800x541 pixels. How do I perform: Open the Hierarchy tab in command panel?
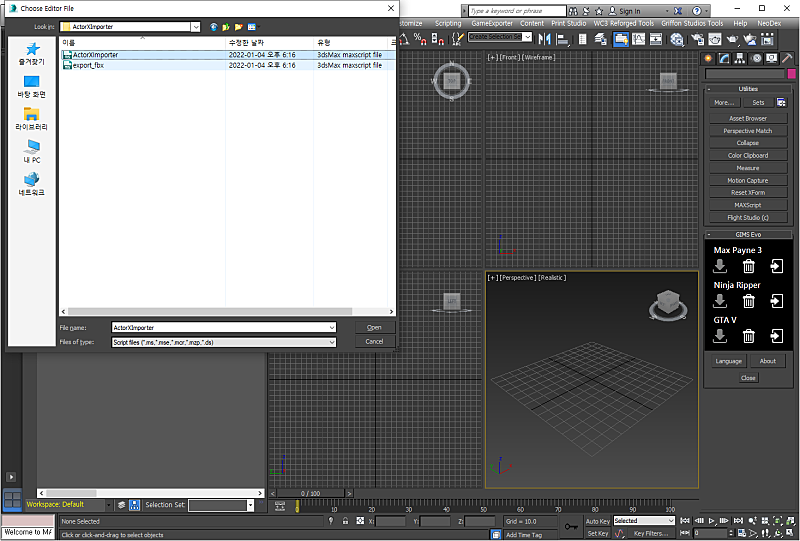tap(741, 58)
